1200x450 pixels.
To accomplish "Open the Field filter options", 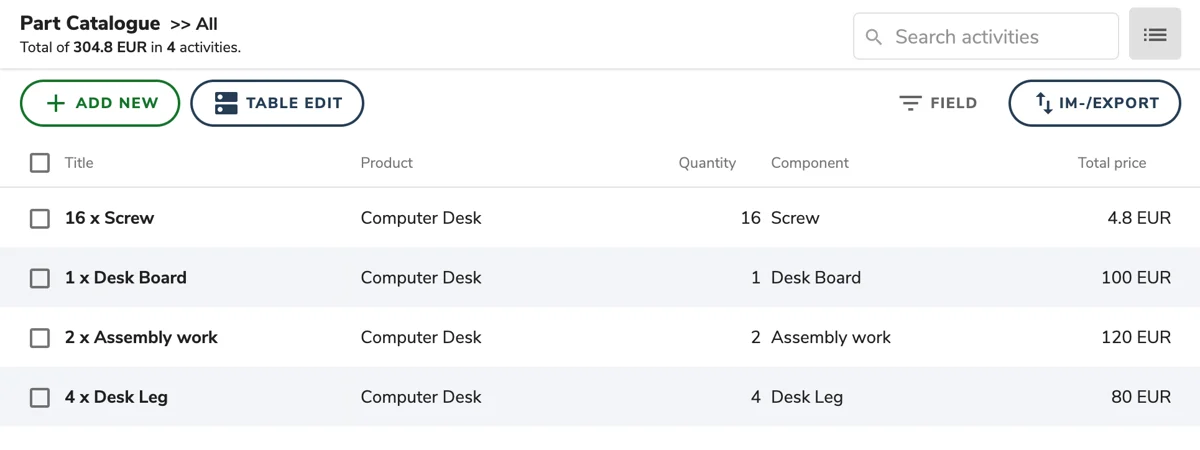I will pyautogui.click(x=938, y=103).
